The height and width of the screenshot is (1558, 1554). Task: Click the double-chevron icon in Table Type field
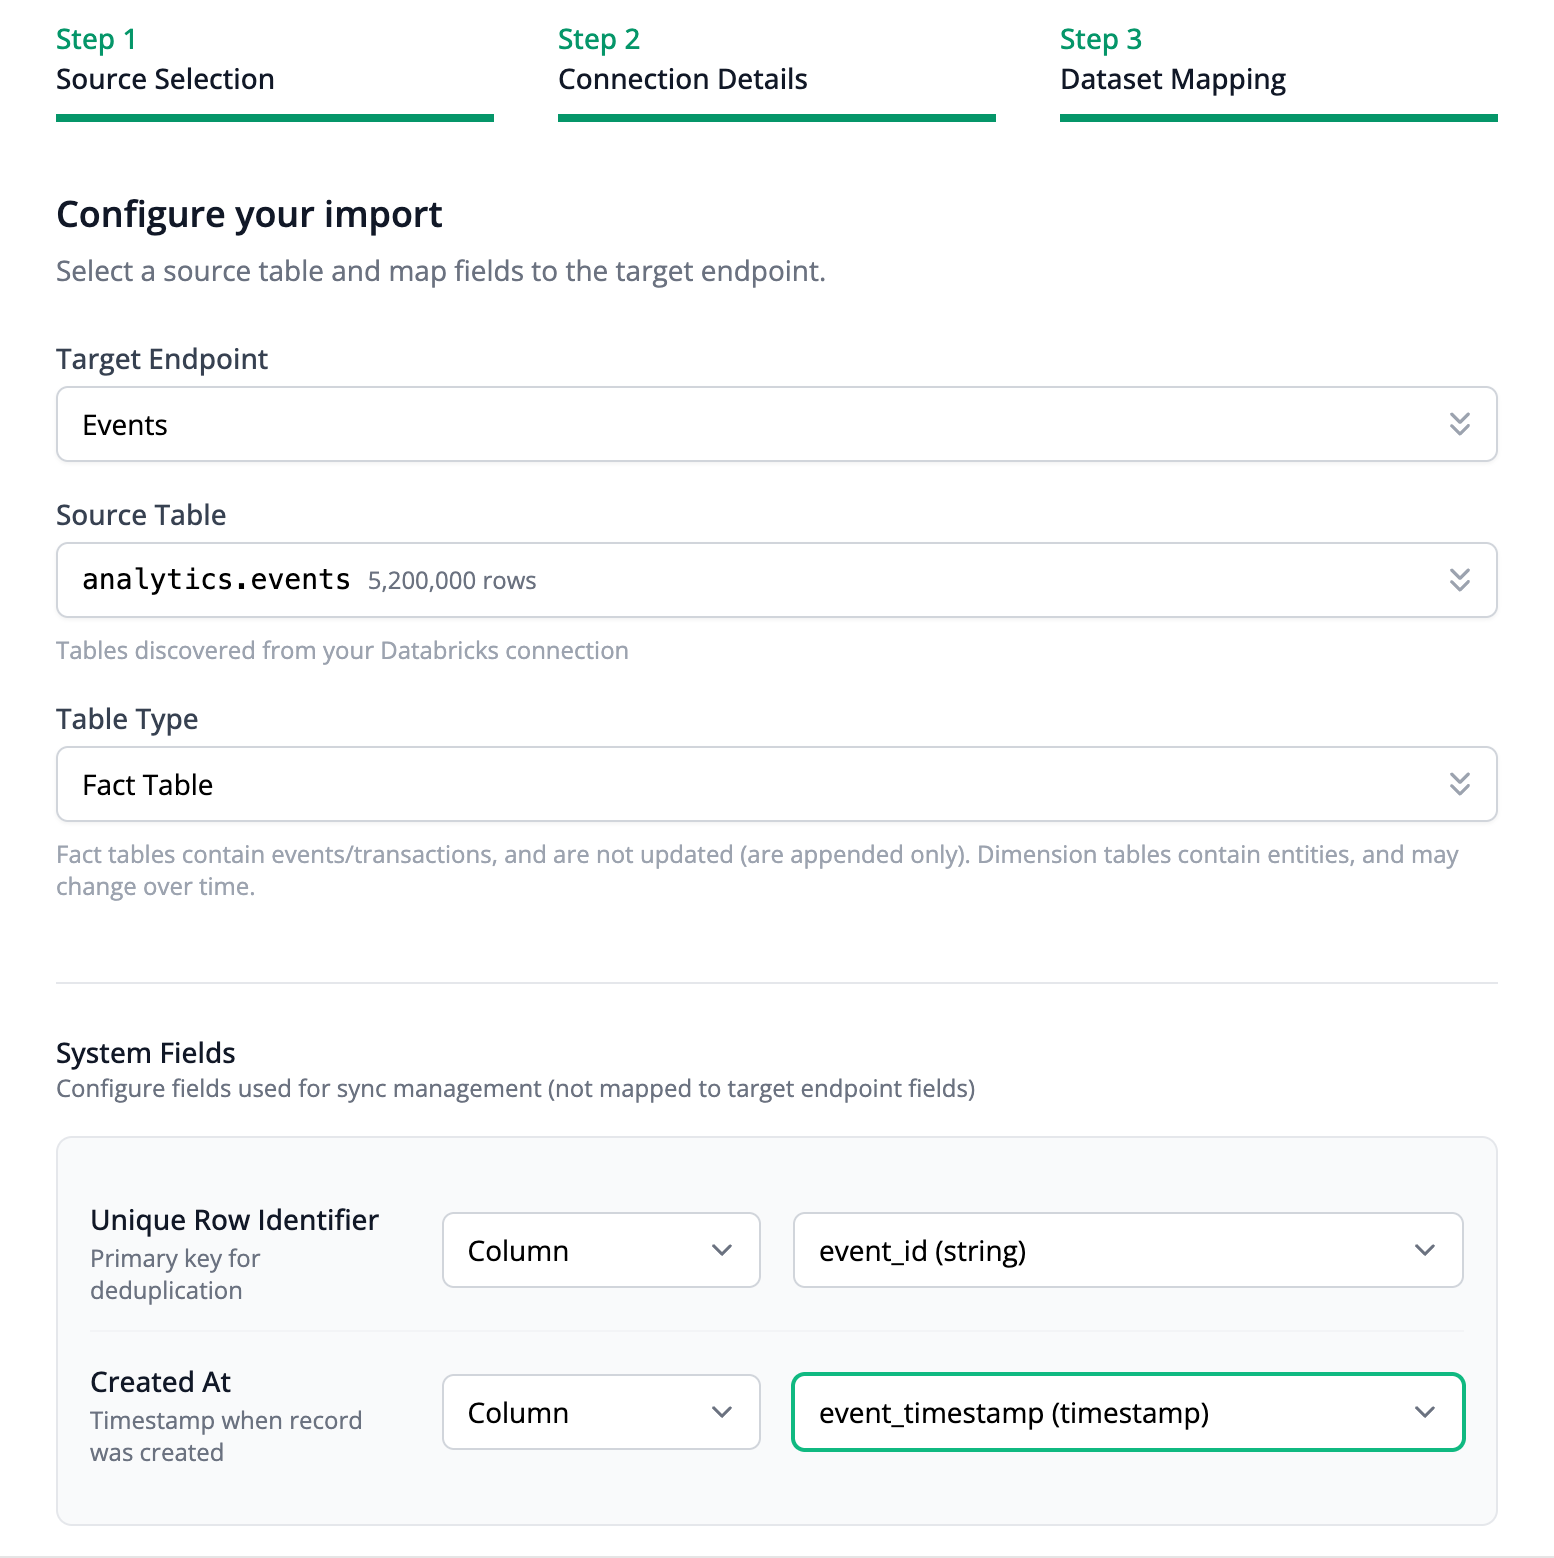point(1459,784)
